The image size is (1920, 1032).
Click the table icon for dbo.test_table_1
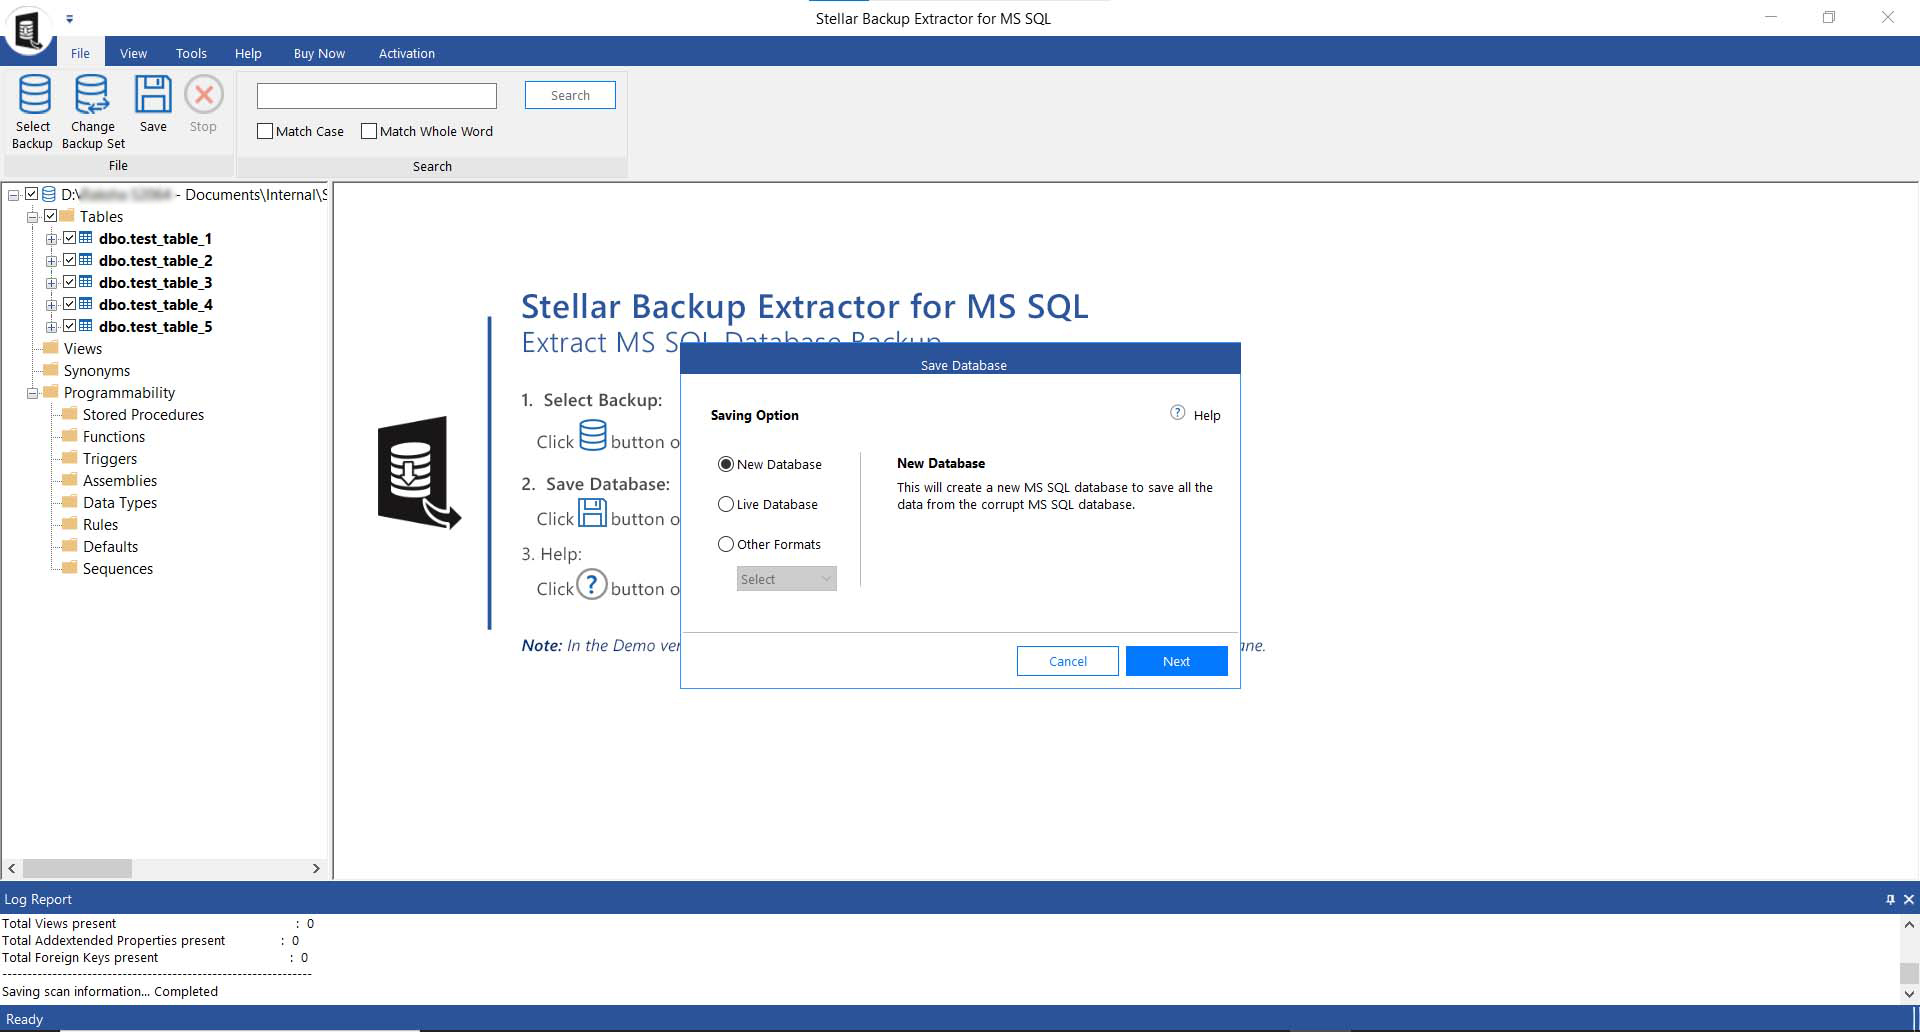click(x=86, y=238)
